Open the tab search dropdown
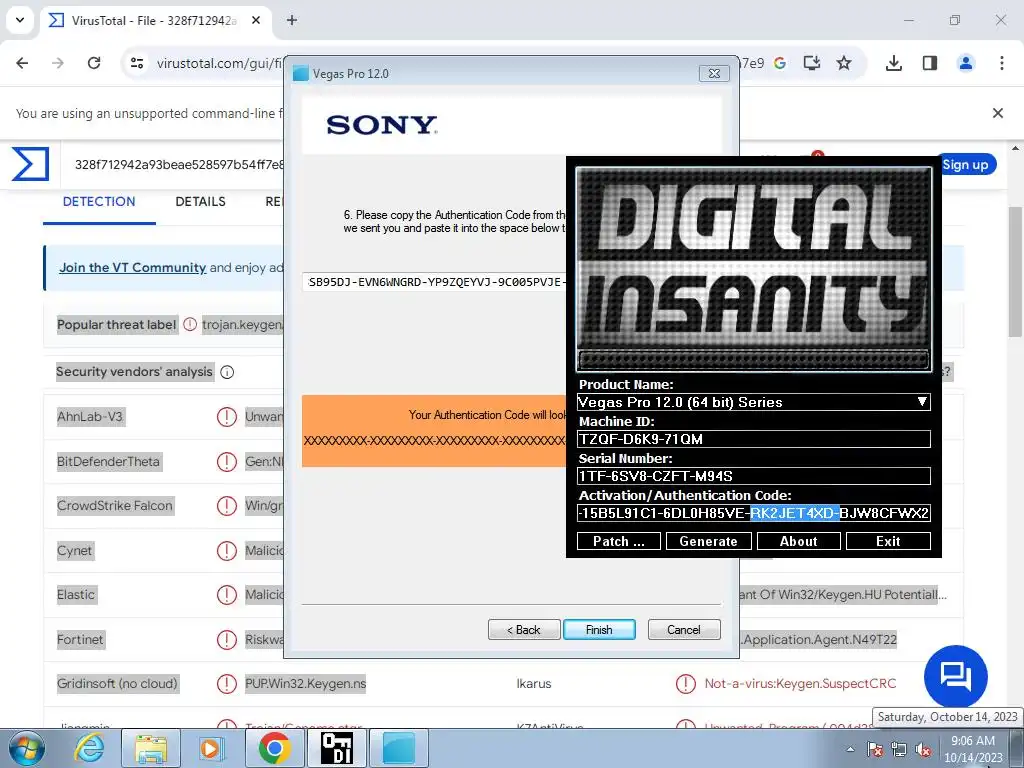This screenshot has height=768, width=1024. [x=20, y=20]
